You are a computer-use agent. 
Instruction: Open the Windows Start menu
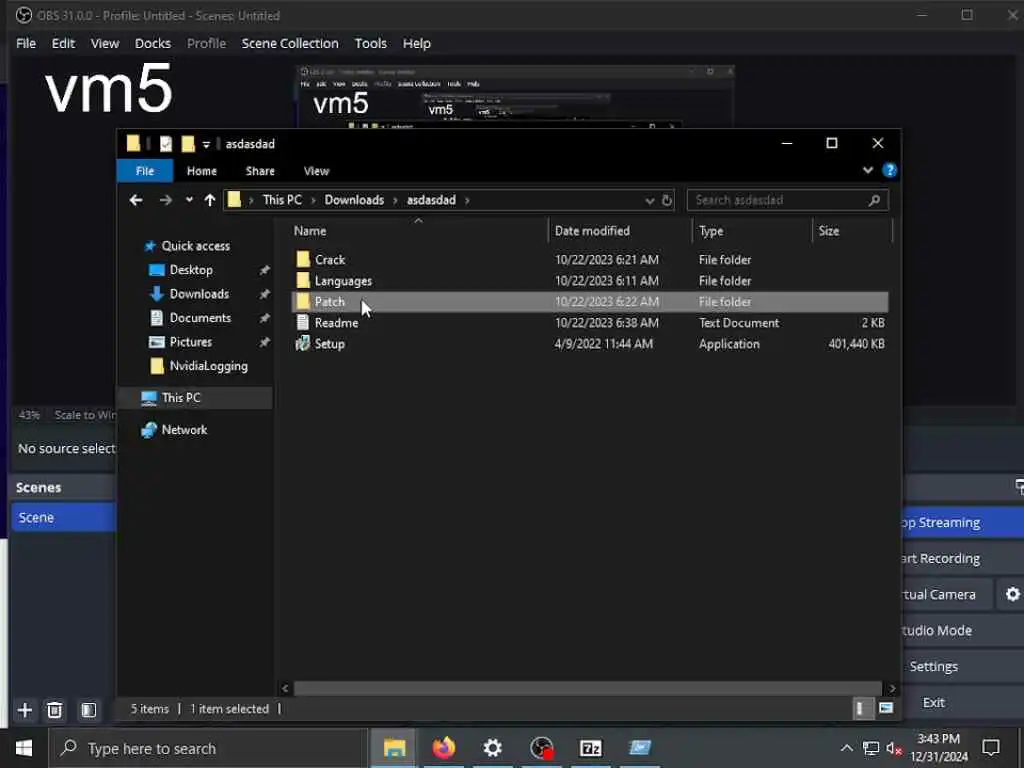click(x=24, y=748)
